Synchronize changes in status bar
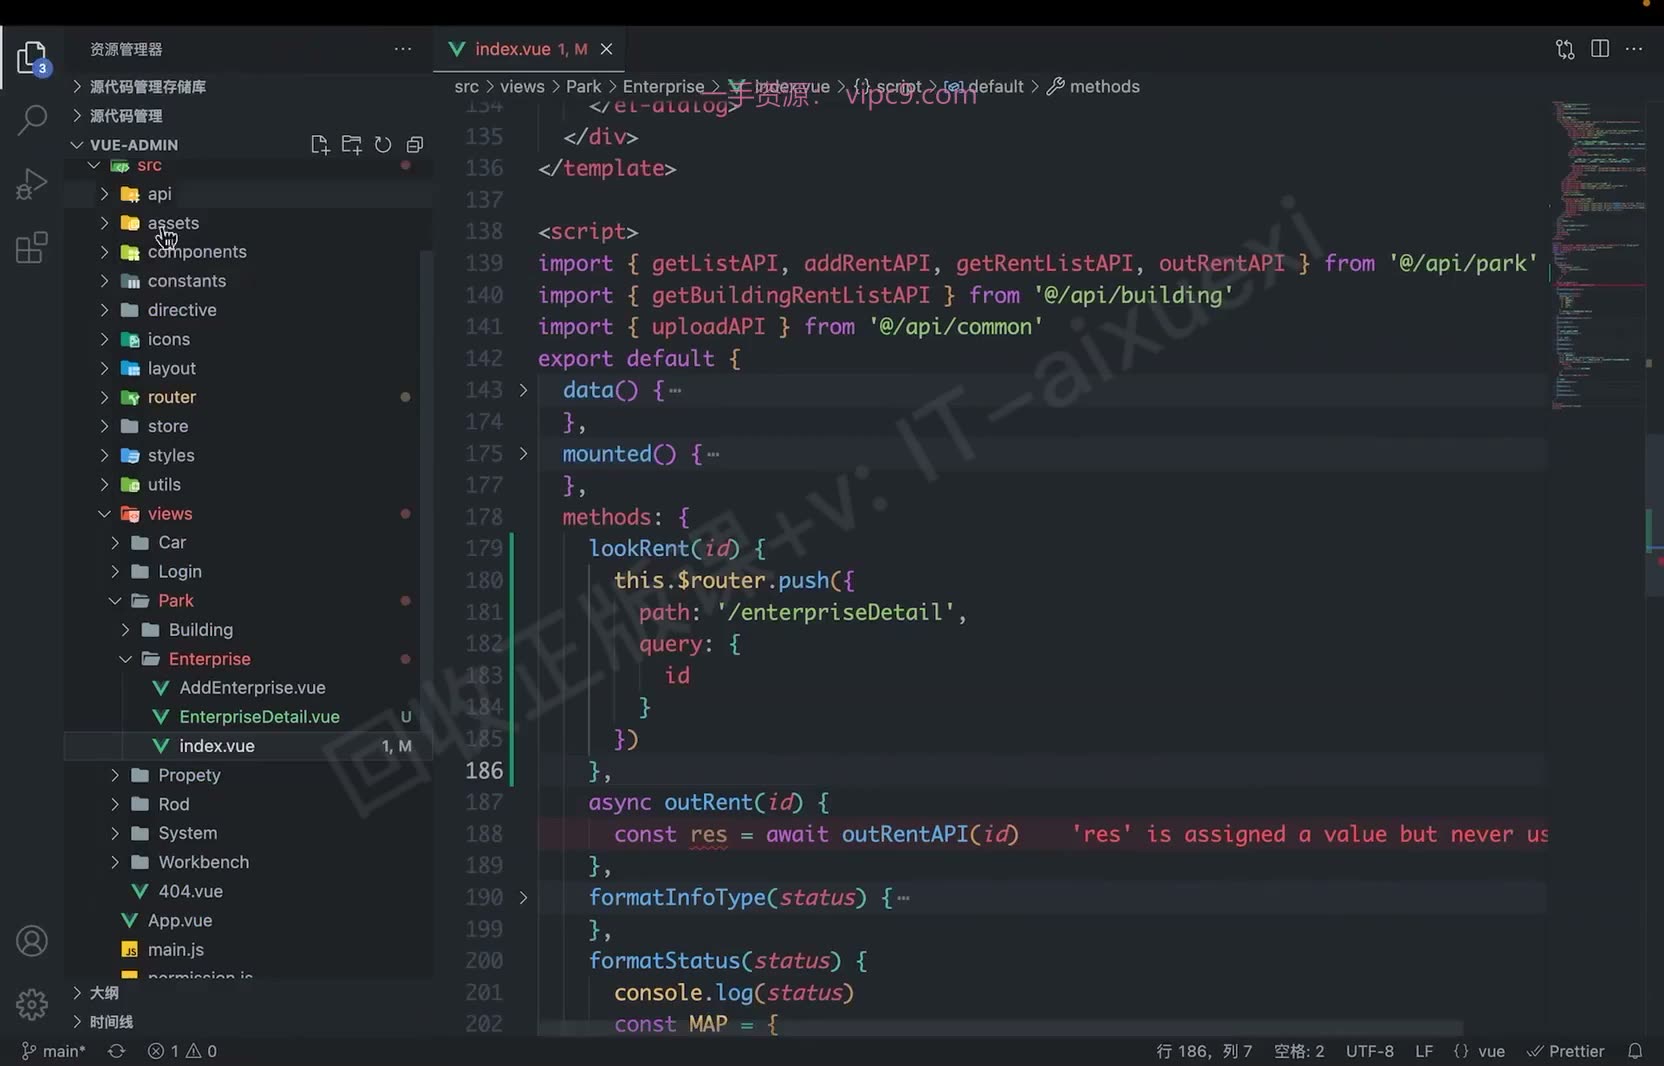This screenshot has width=1664, height=1066. tap(116, 1051)
